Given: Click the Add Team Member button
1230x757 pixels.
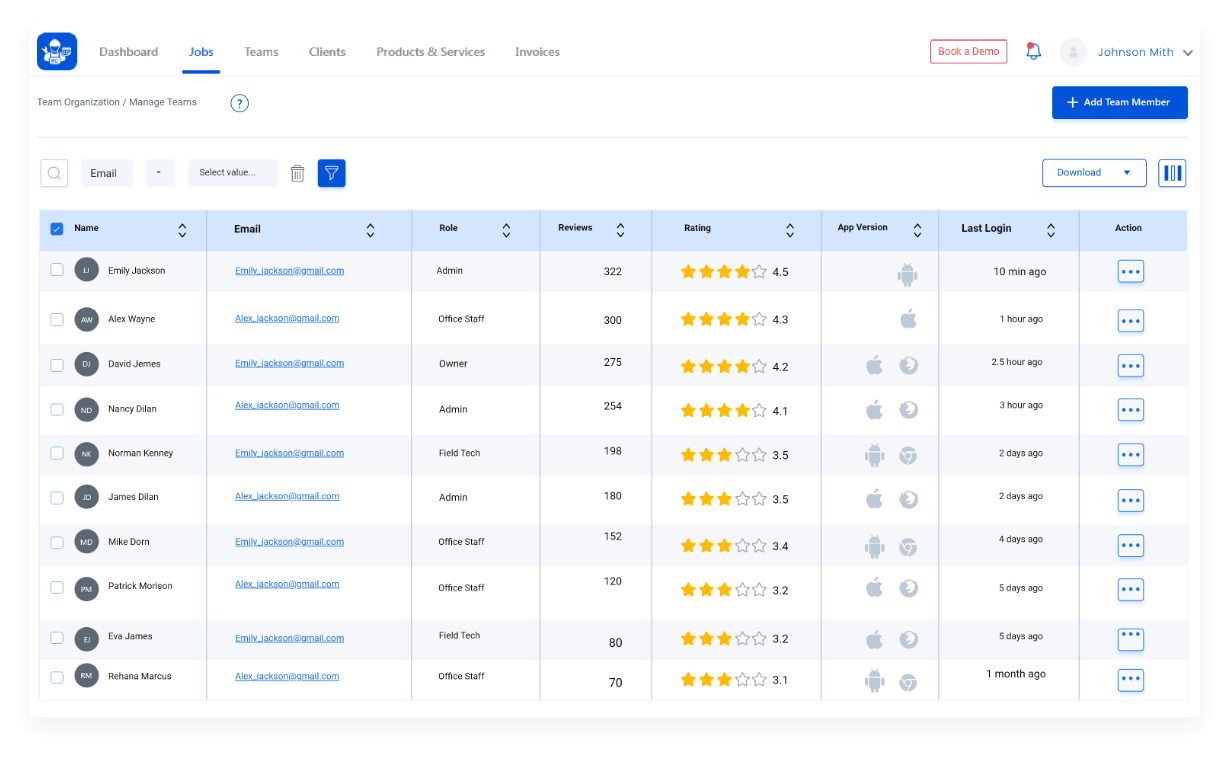Looking at the screenshot, I should coord(1120,102).
